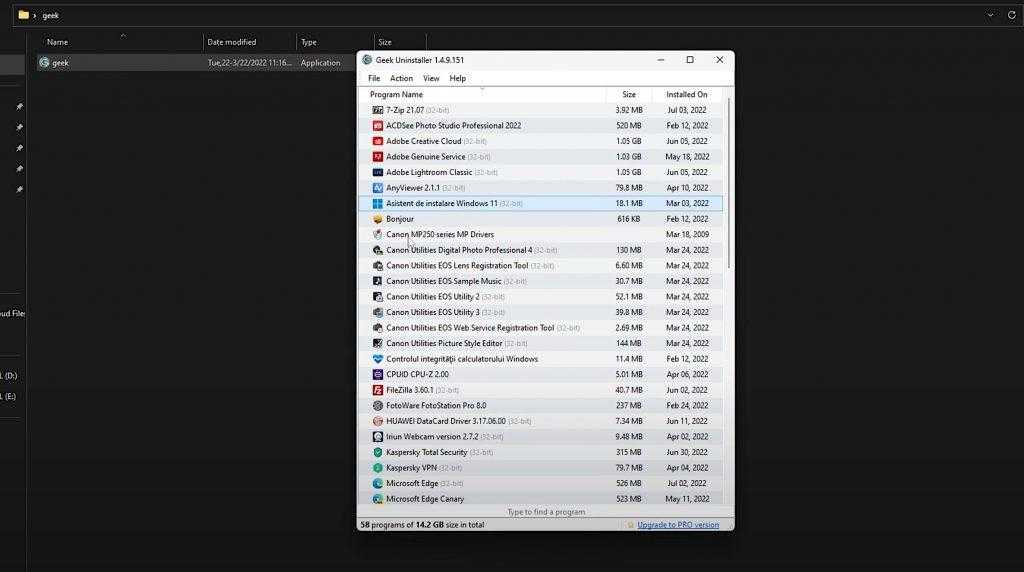Click the '520 MB' size cell
Screen dimensions: 1024x572
pyautogui.click(x=629, y=126)
